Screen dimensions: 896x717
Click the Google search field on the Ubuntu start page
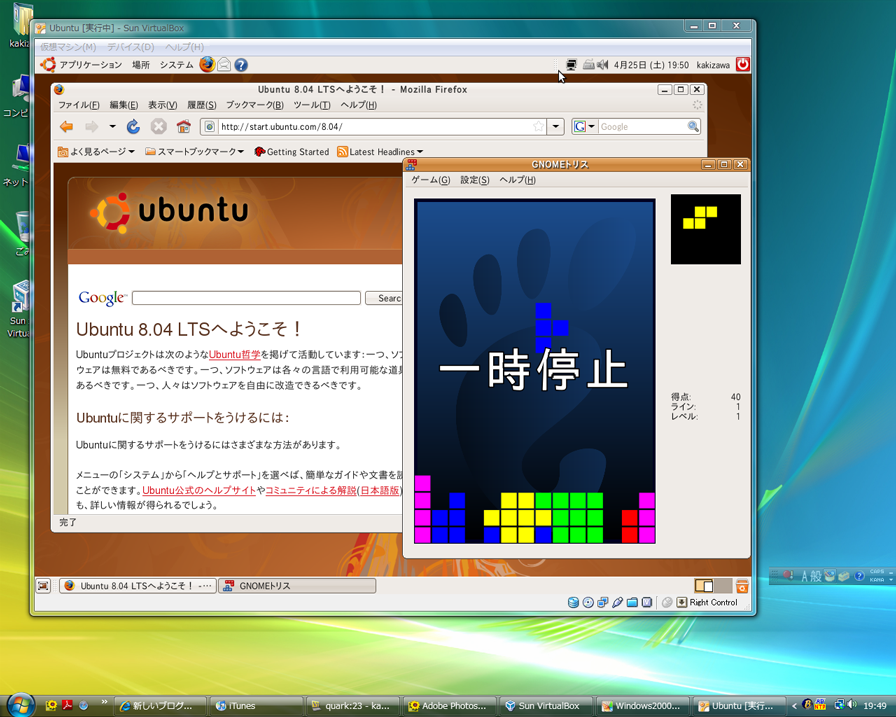click(246, 298)
